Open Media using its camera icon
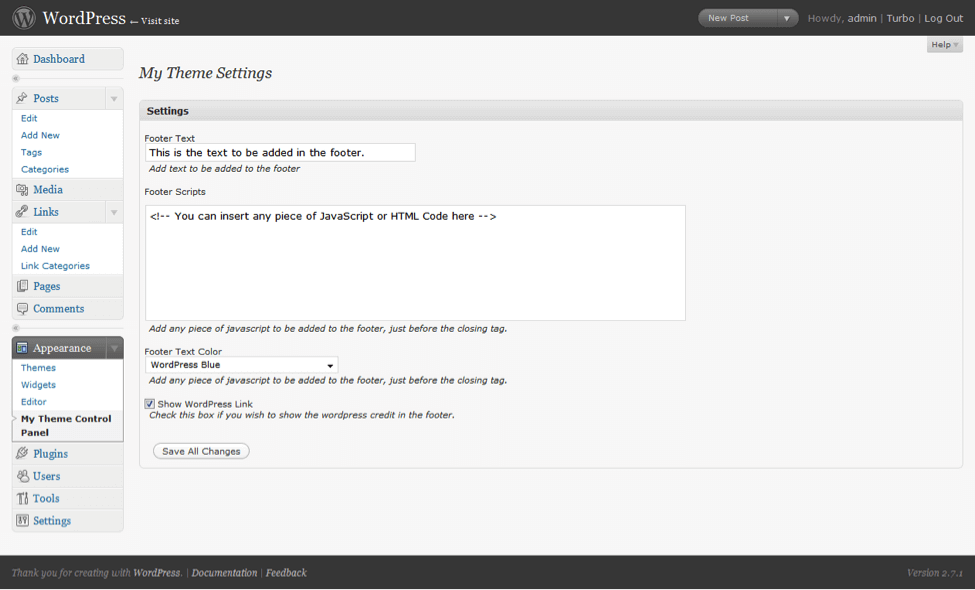 (22, 190)
